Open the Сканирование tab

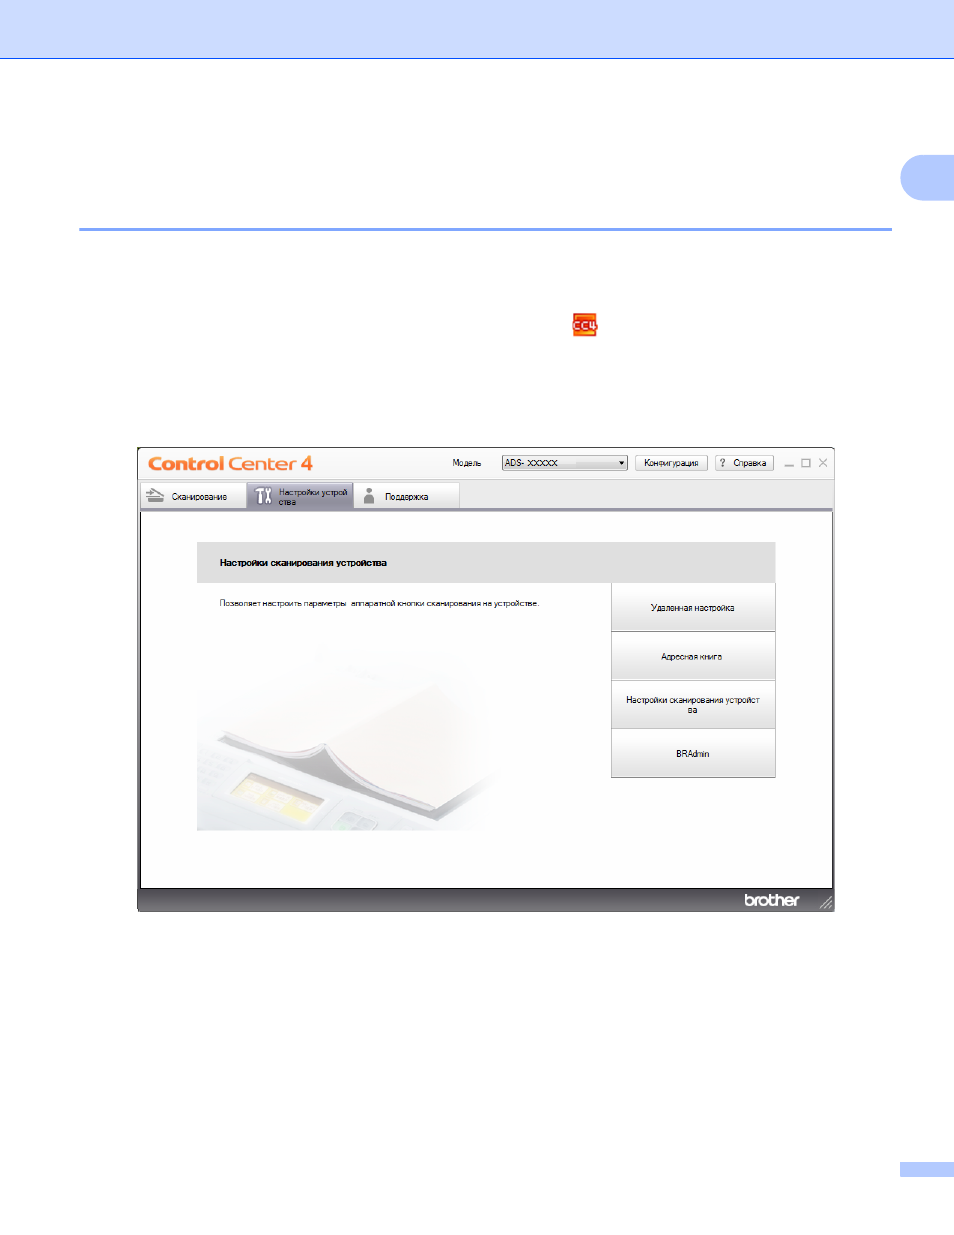[193, 496]
